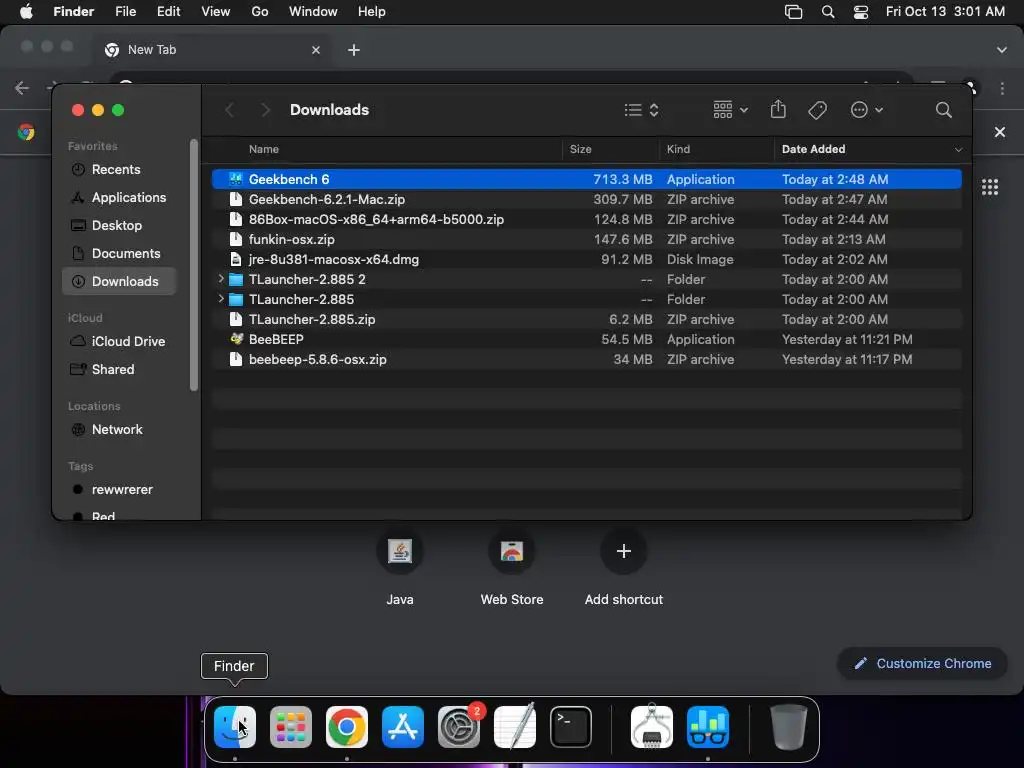Open the Java shortcut tile
The image size is (1024, 768).
point(400,551)
